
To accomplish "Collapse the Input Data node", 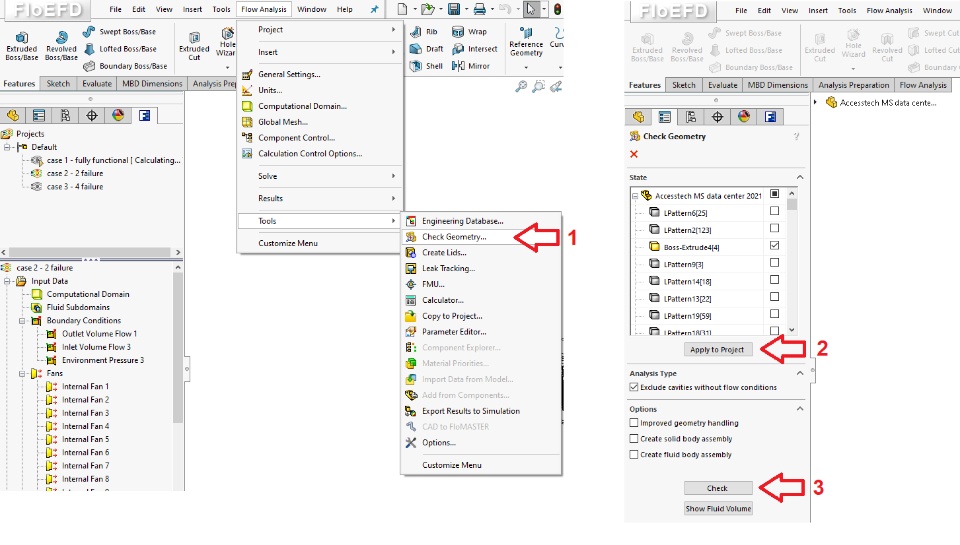I will point(7,281).
